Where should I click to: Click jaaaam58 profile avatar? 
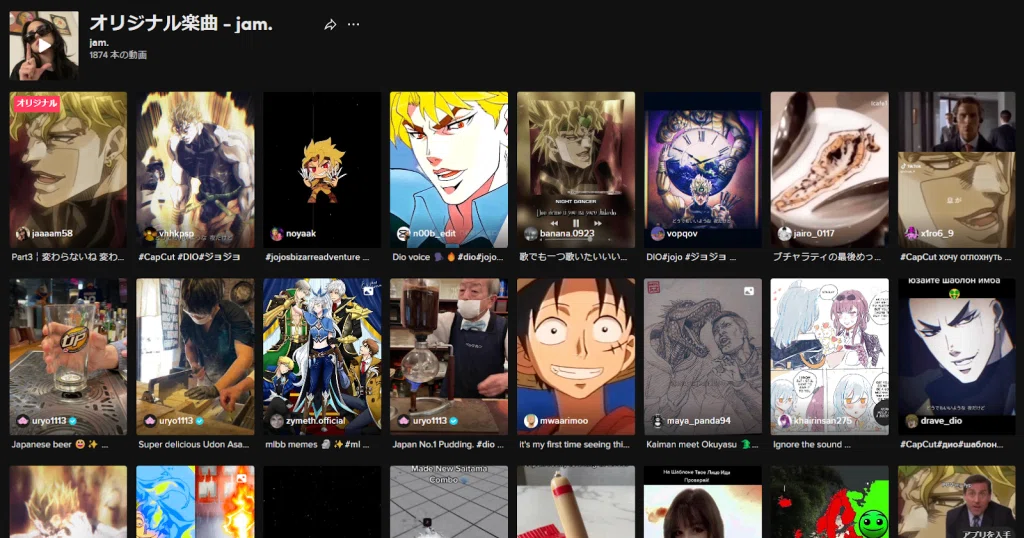23,233
